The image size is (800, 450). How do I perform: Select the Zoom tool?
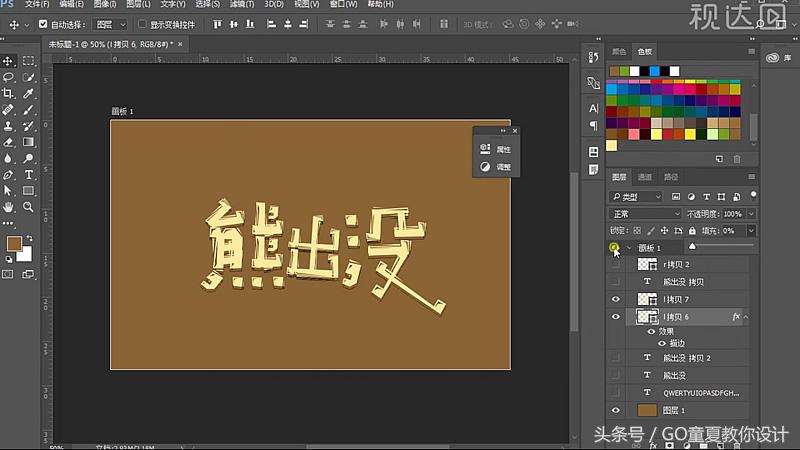[29, 207]
